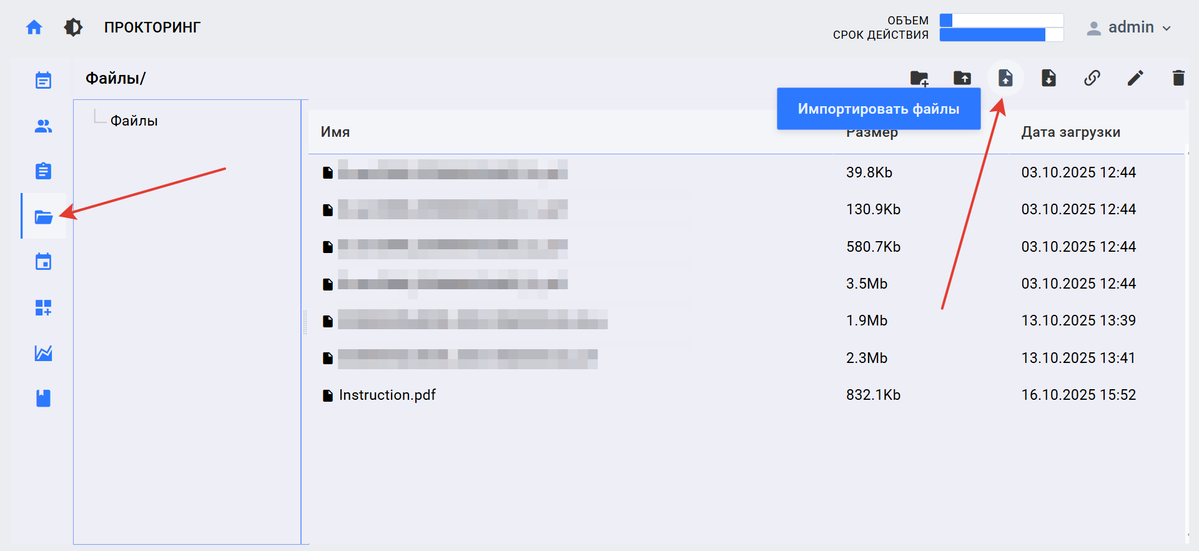Go to home via house icon
1199x551 pixels.
[34, 28]
